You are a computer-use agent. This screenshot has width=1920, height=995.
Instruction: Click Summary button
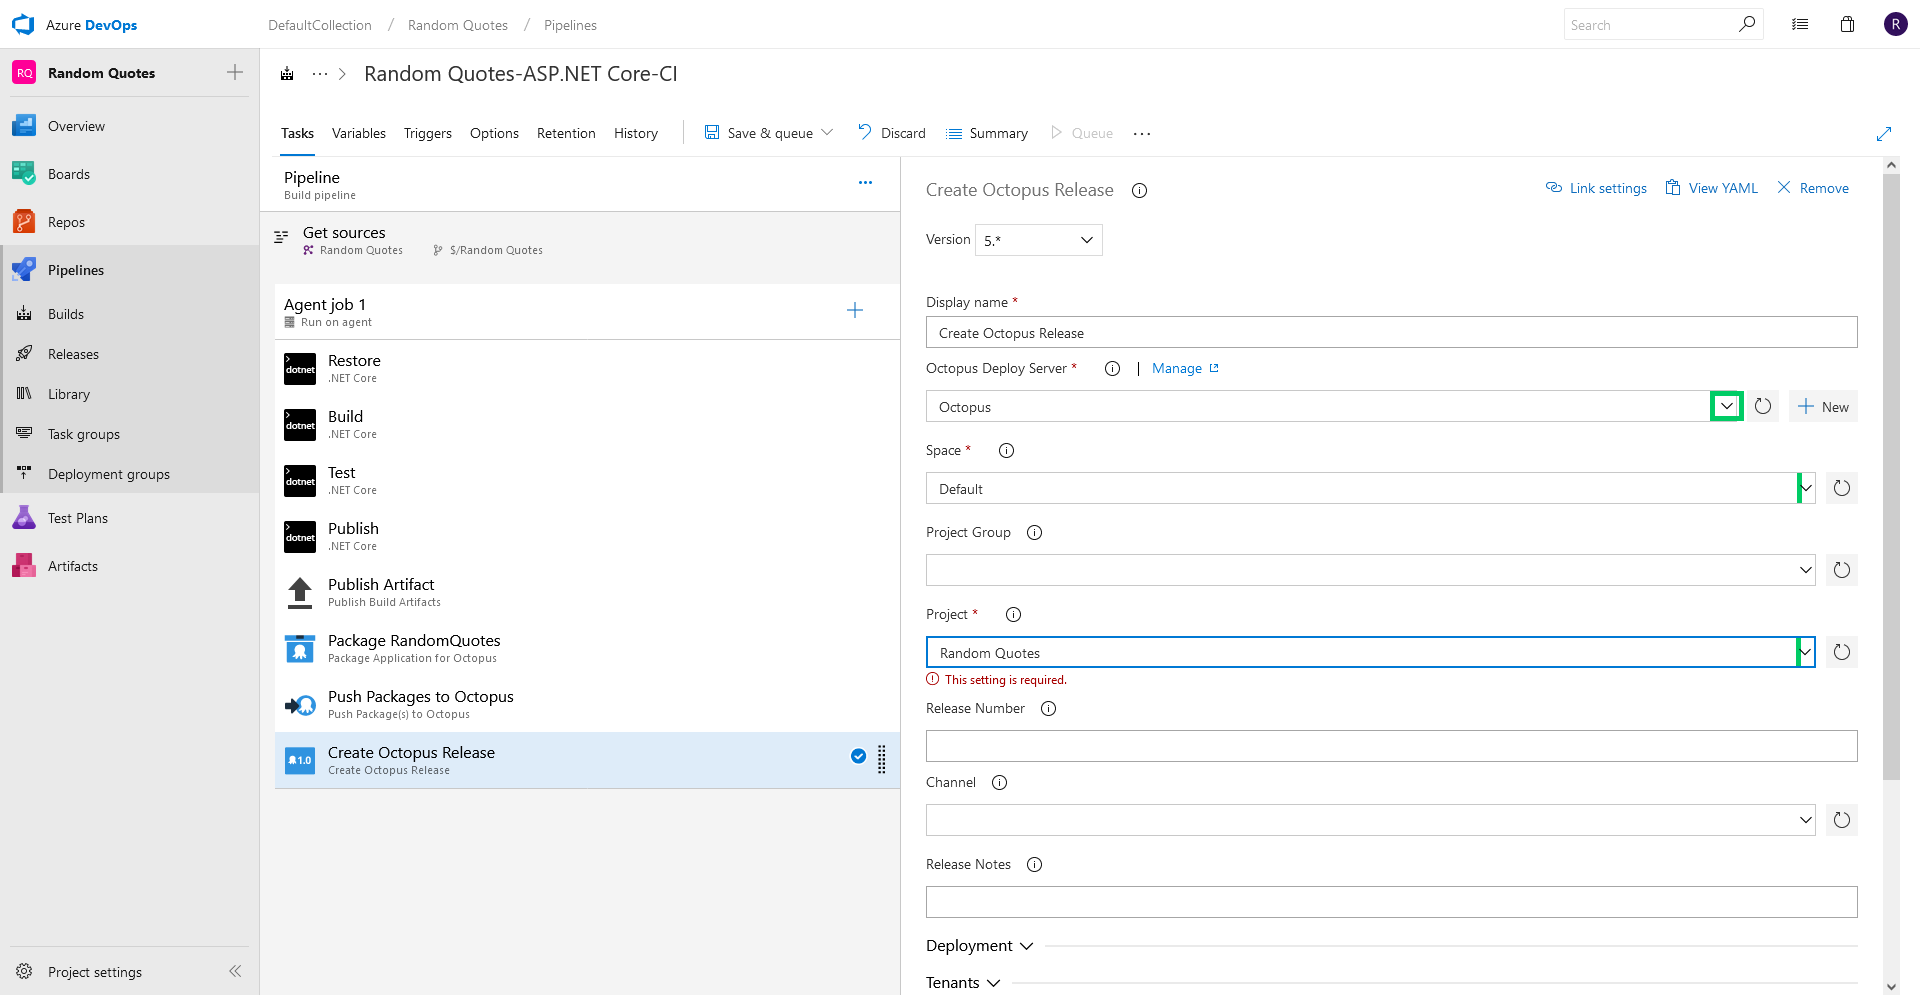click(987, 133)
